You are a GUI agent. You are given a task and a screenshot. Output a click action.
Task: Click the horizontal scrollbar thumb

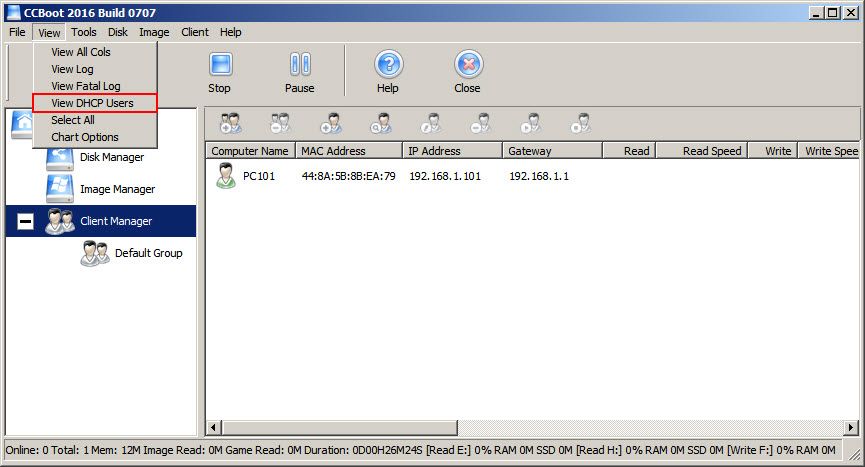pos(339,427)
